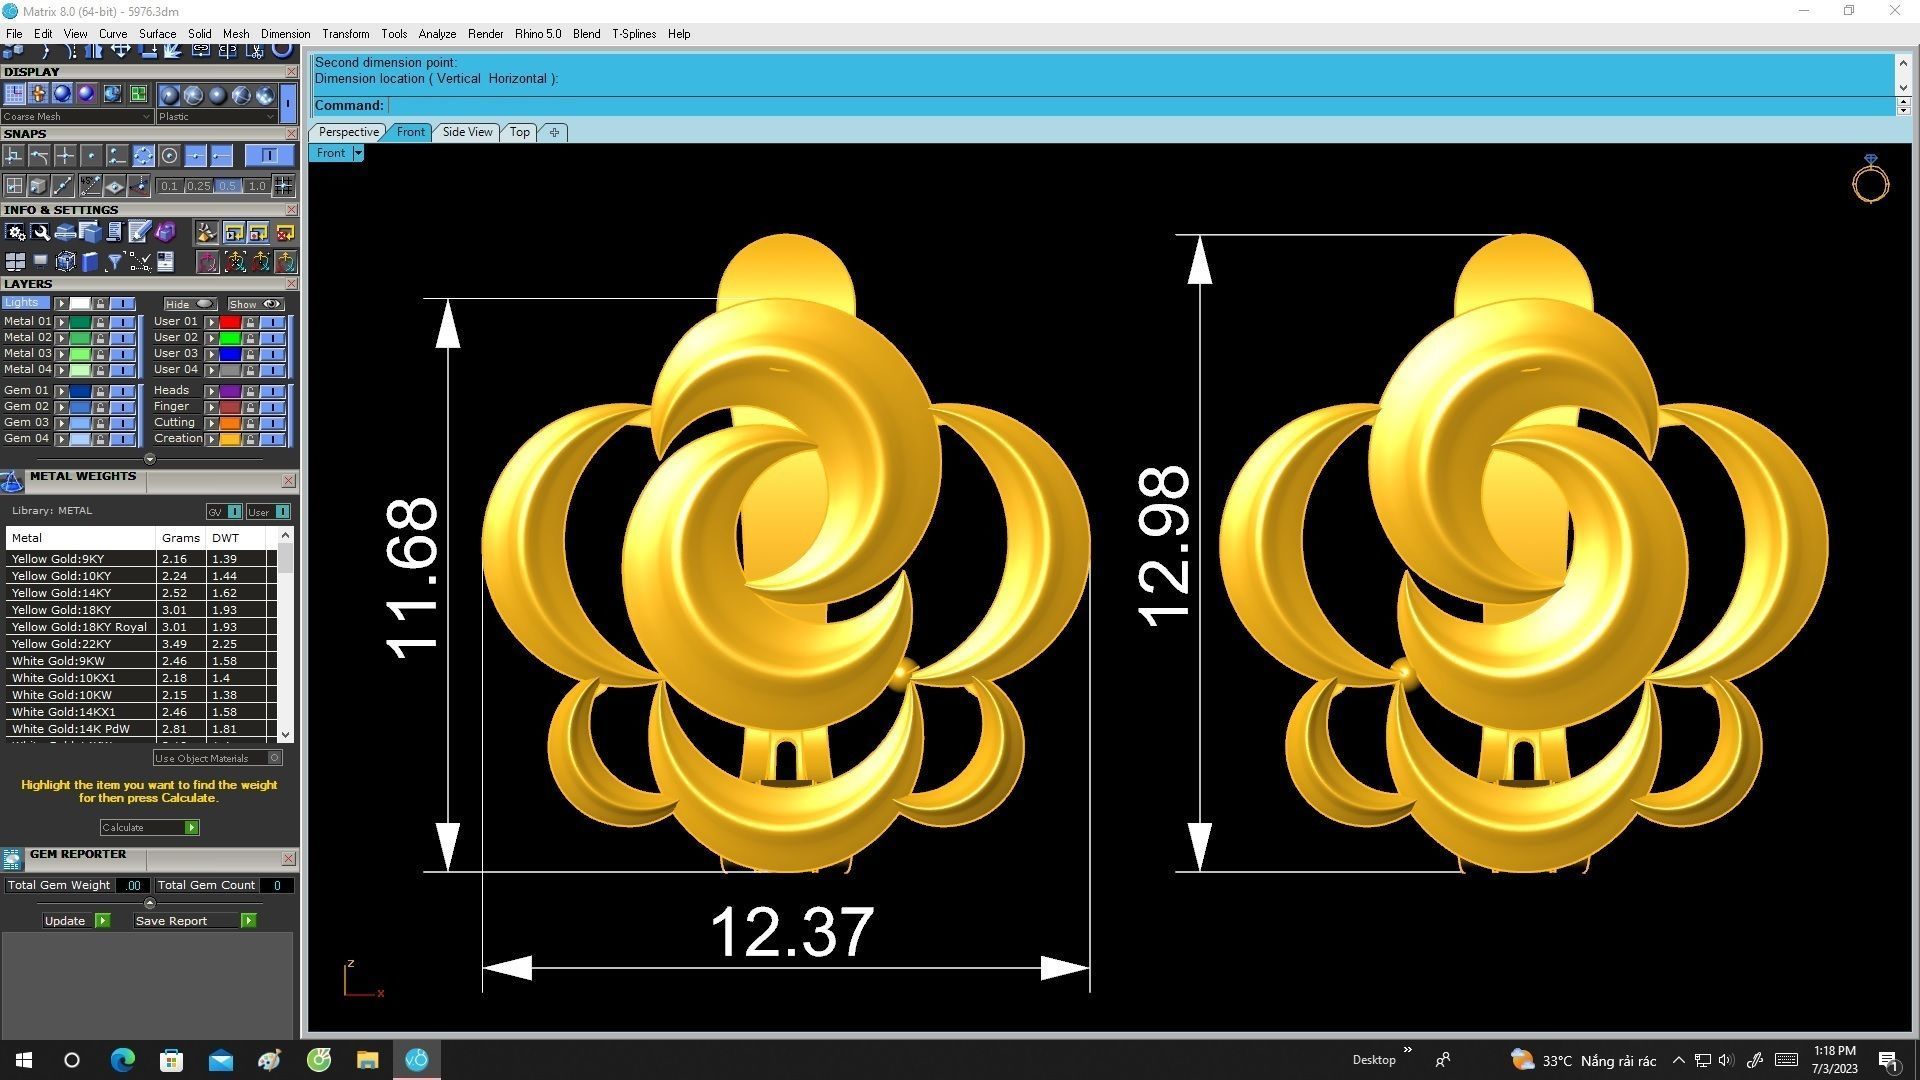Toggle Heads layer visibility switch

pyautogui.click(x=272, y=391)
